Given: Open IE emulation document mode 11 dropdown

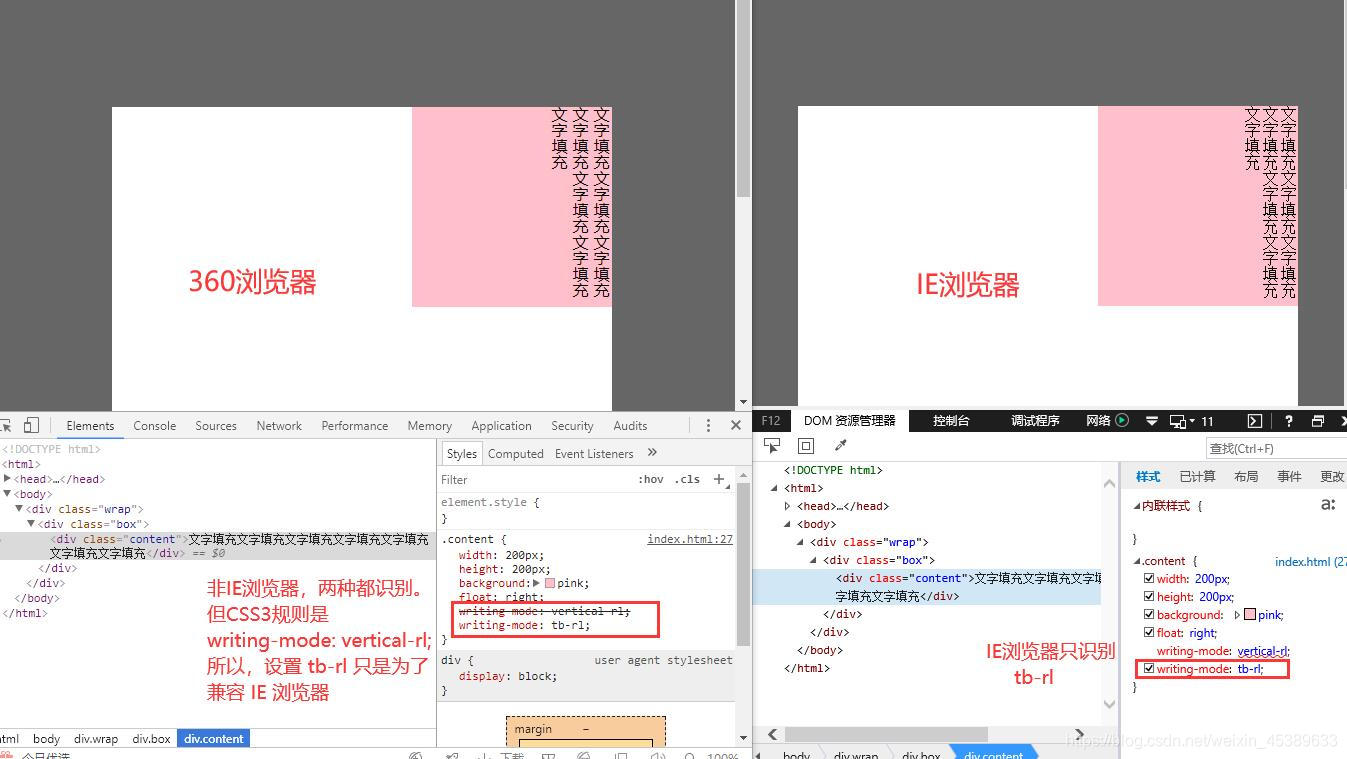Looking at the screenshot, I should click(1191, 421).
